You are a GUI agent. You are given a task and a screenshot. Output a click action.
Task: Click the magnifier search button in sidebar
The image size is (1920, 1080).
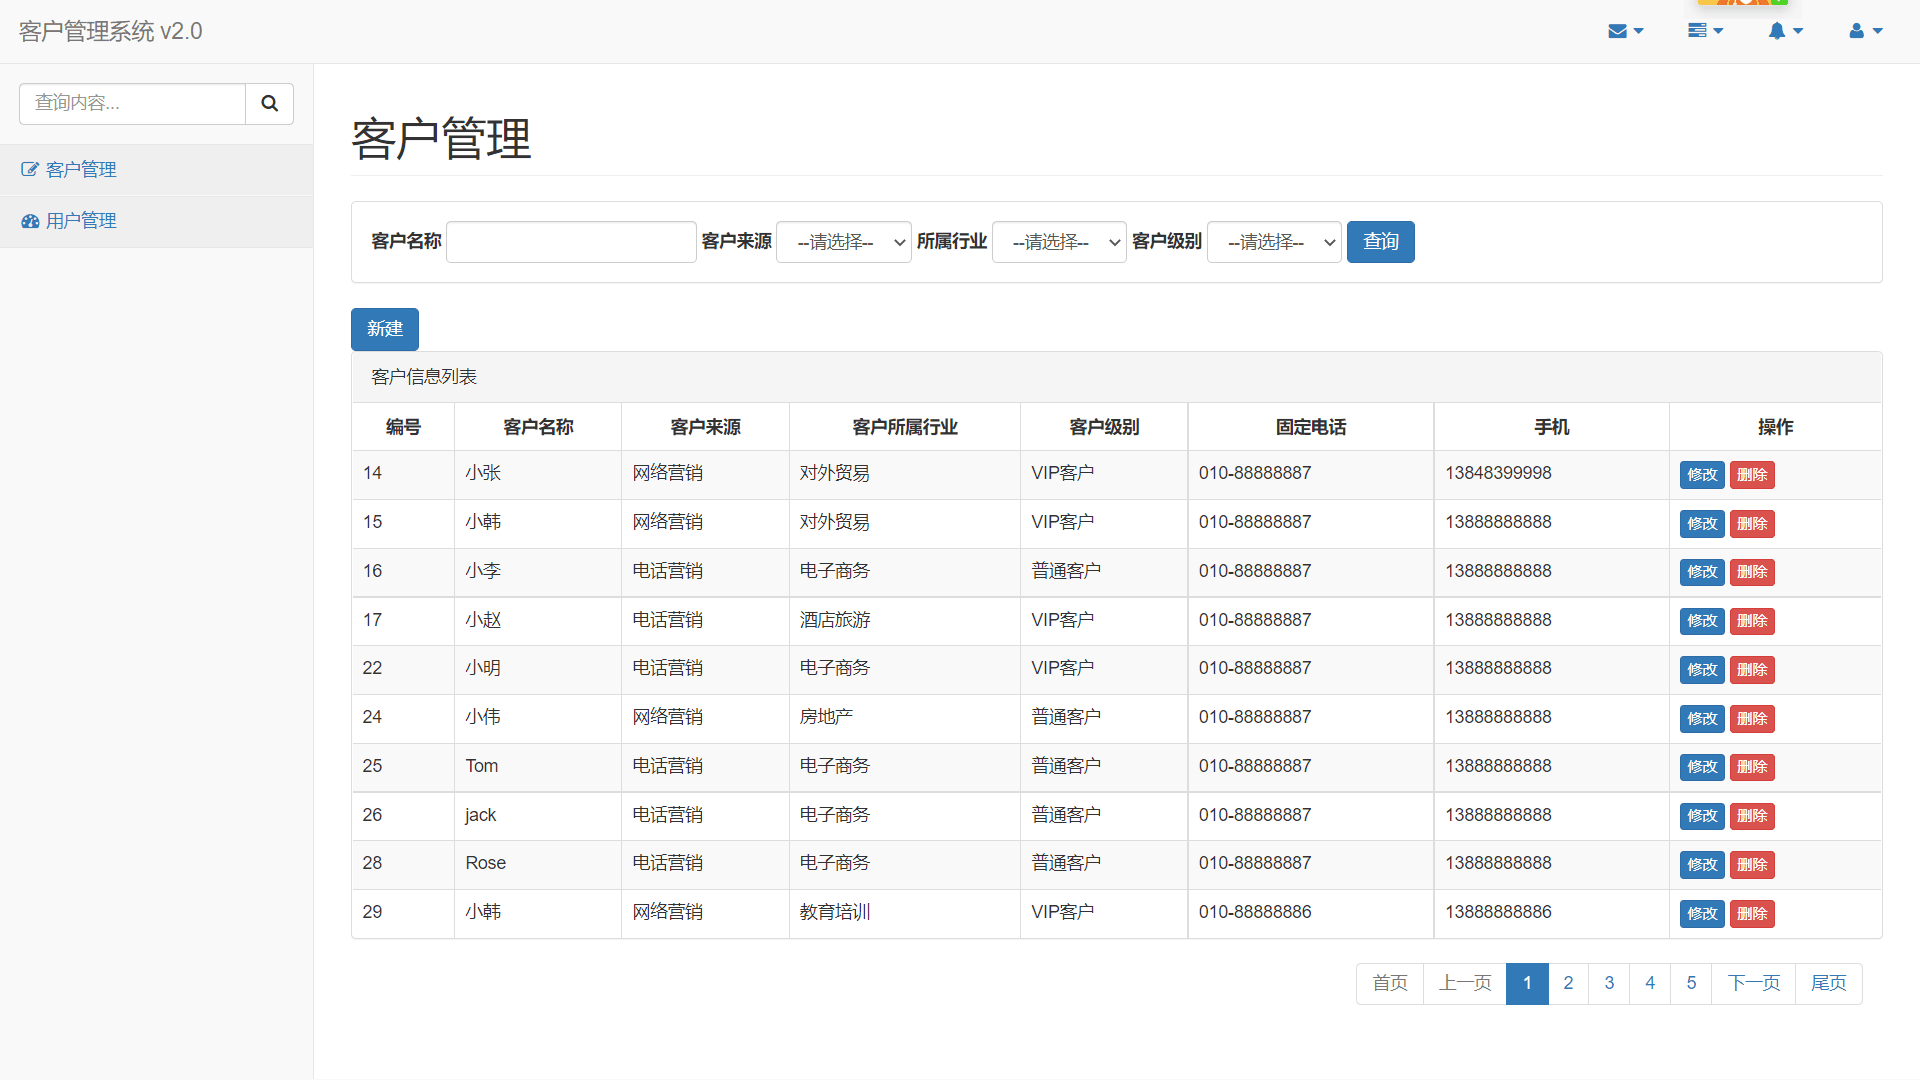pyautogui.click(x=269, y=103)
